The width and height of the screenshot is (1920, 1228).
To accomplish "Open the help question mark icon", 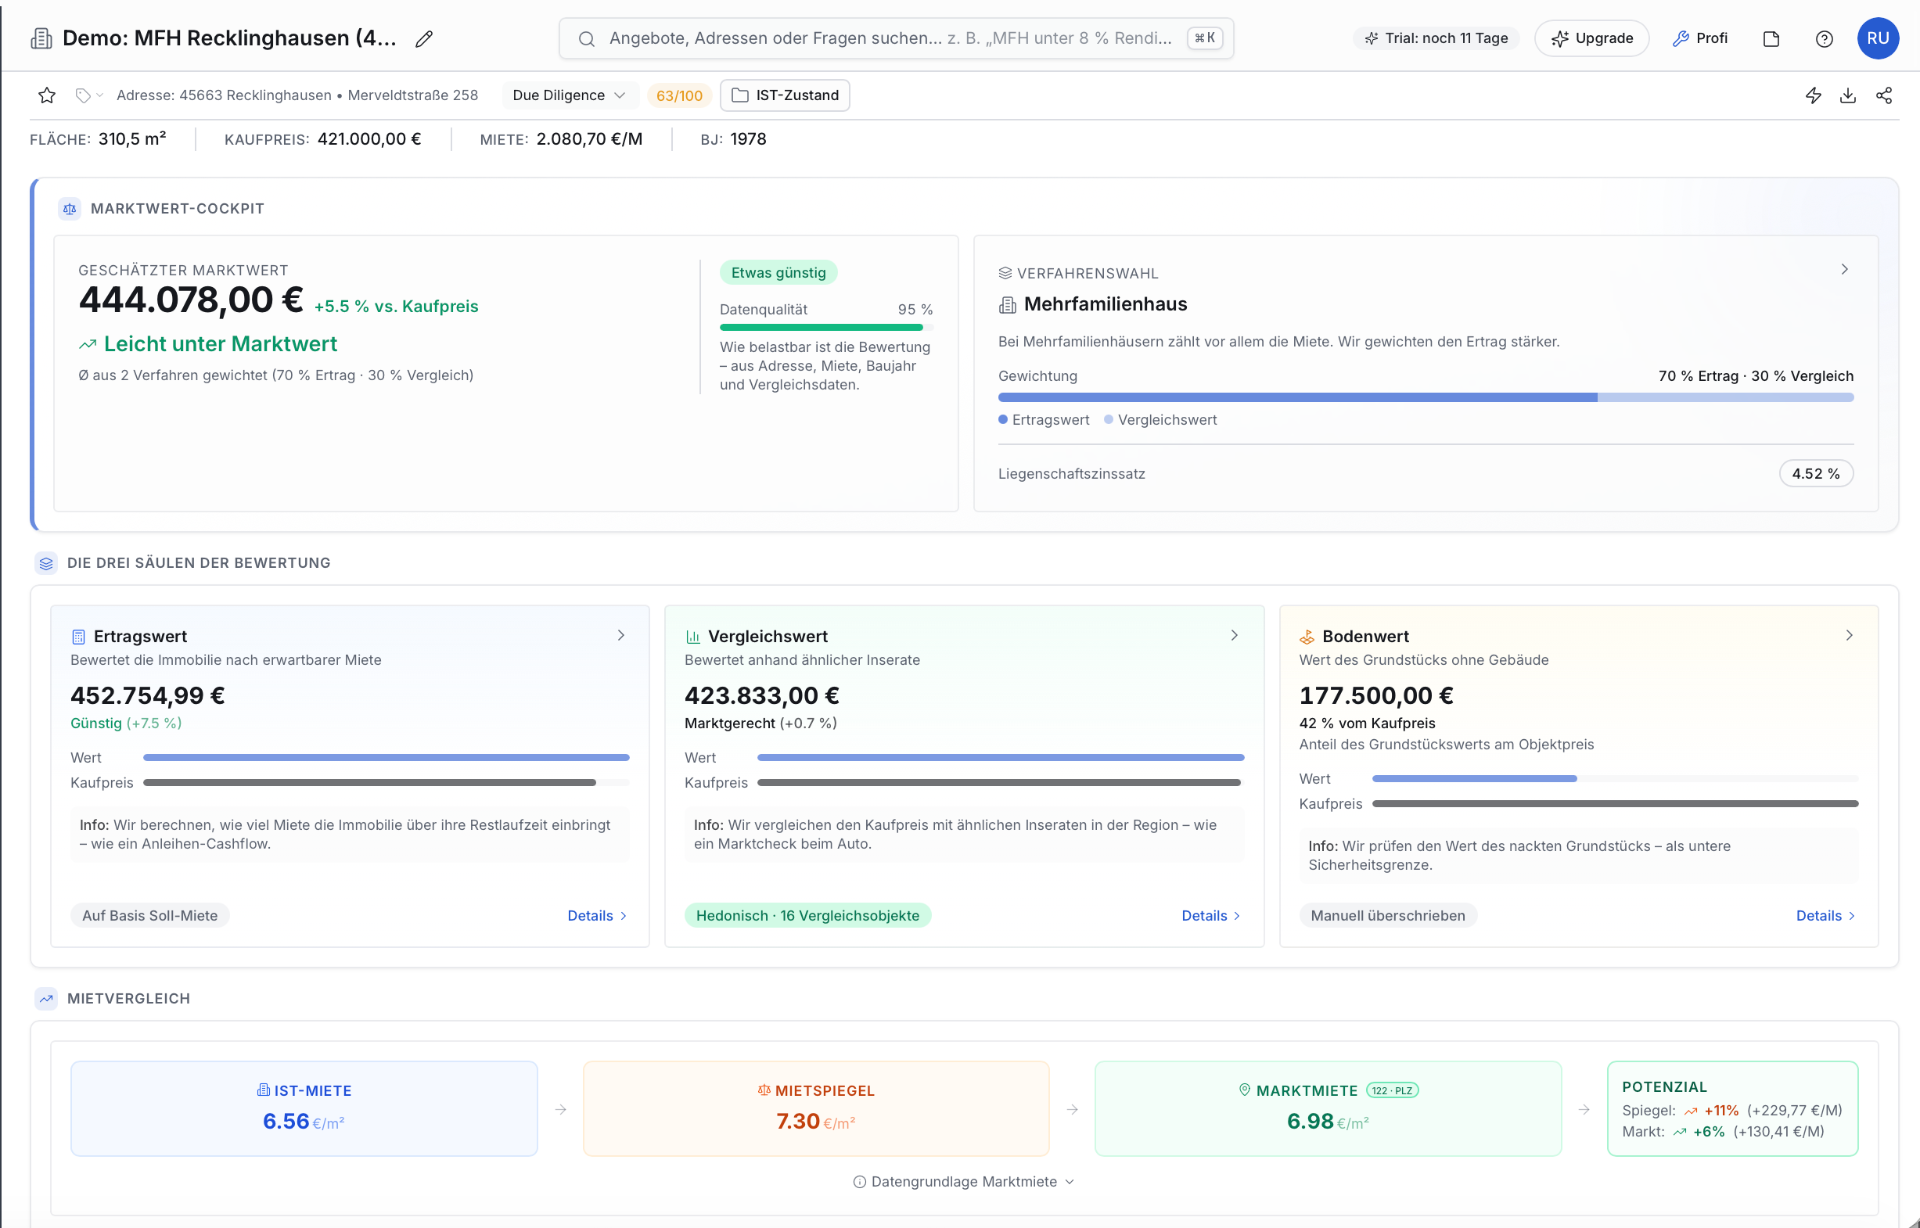I will pos(1824,38).
